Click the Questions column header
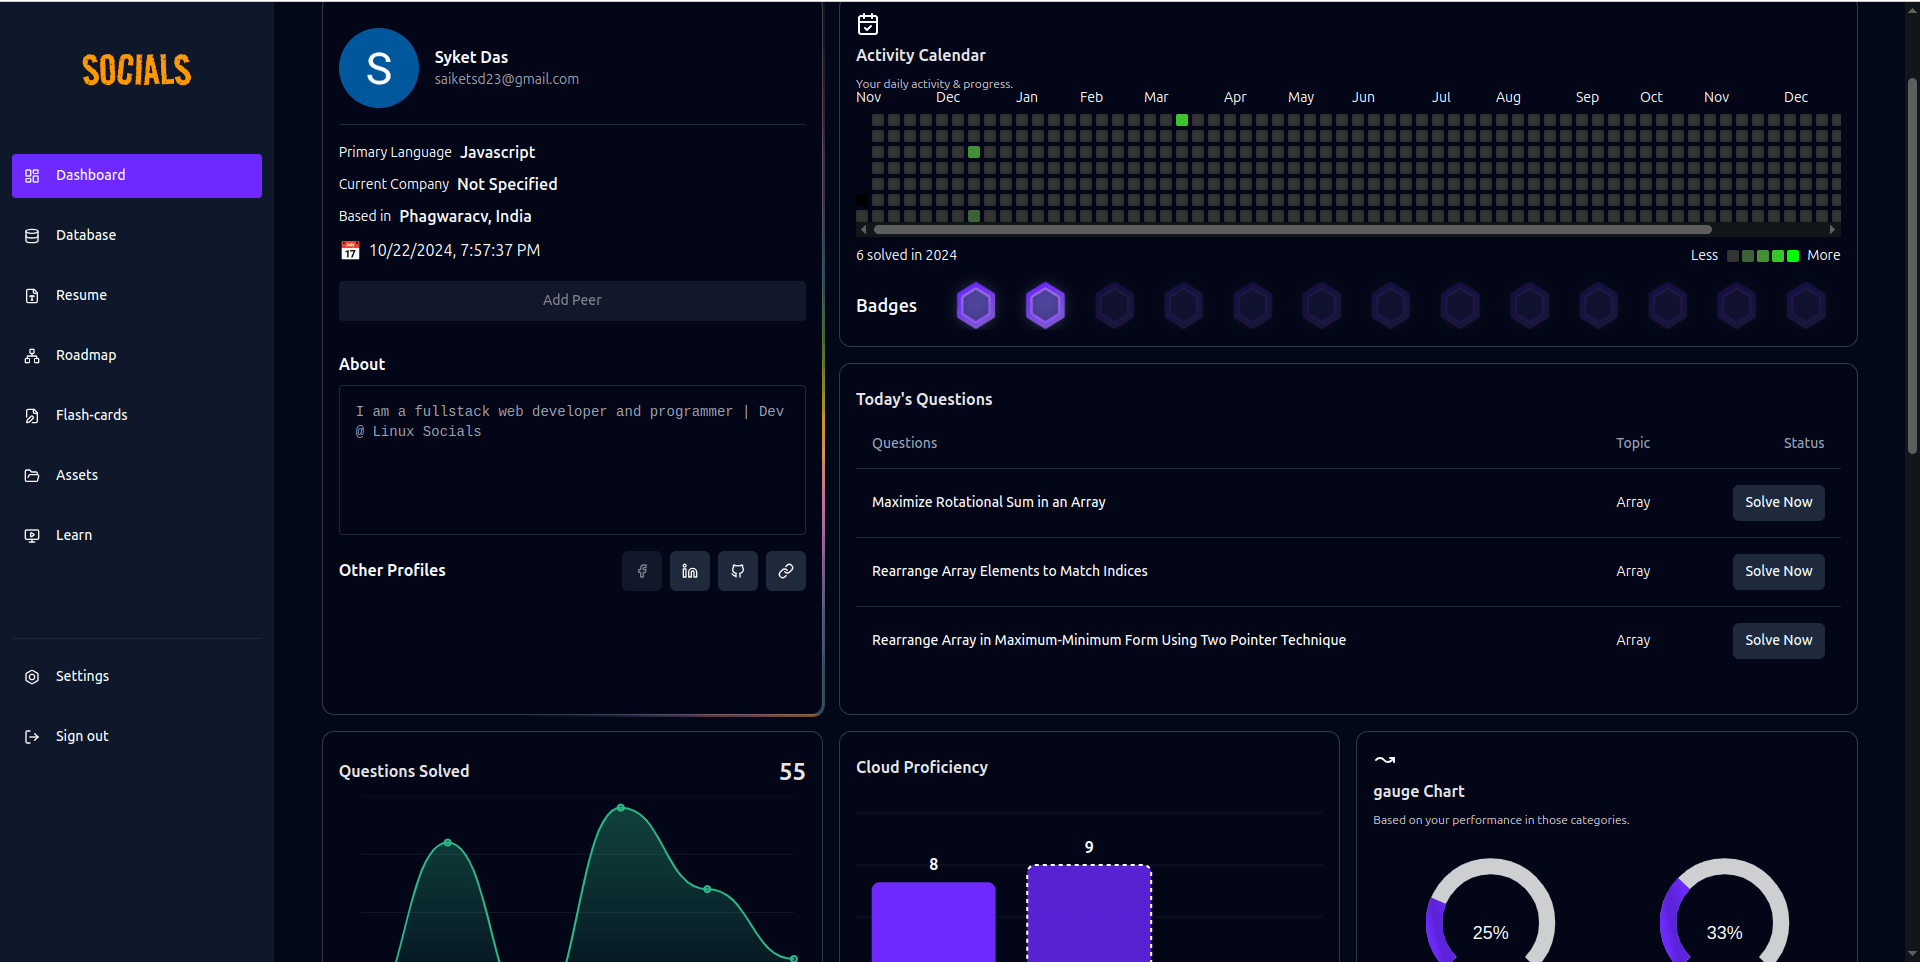Image resolution: width=1920 pixels, height=962 pixels. pos(904,443)
